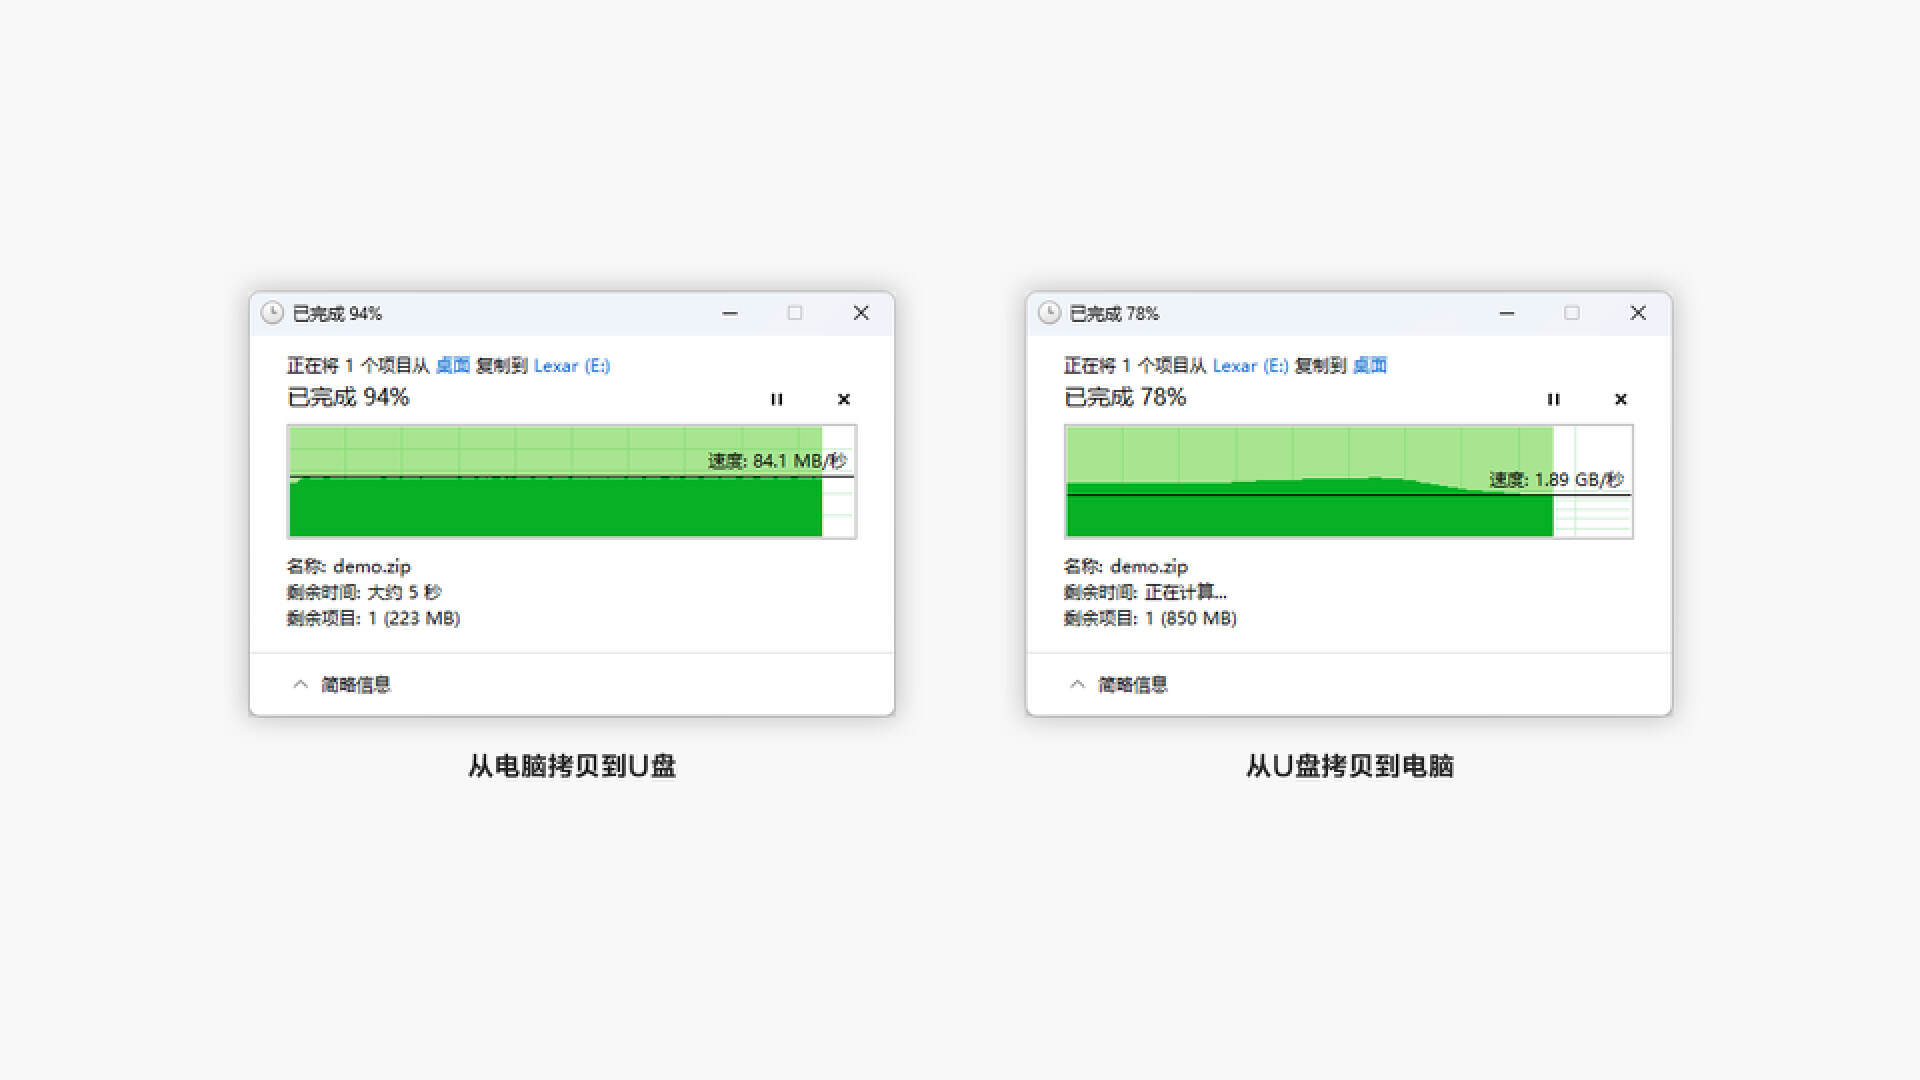Minimize the 已完成 78% dialog
This screenshot has height=1080, width=1920.
(x=1507, y=313)
